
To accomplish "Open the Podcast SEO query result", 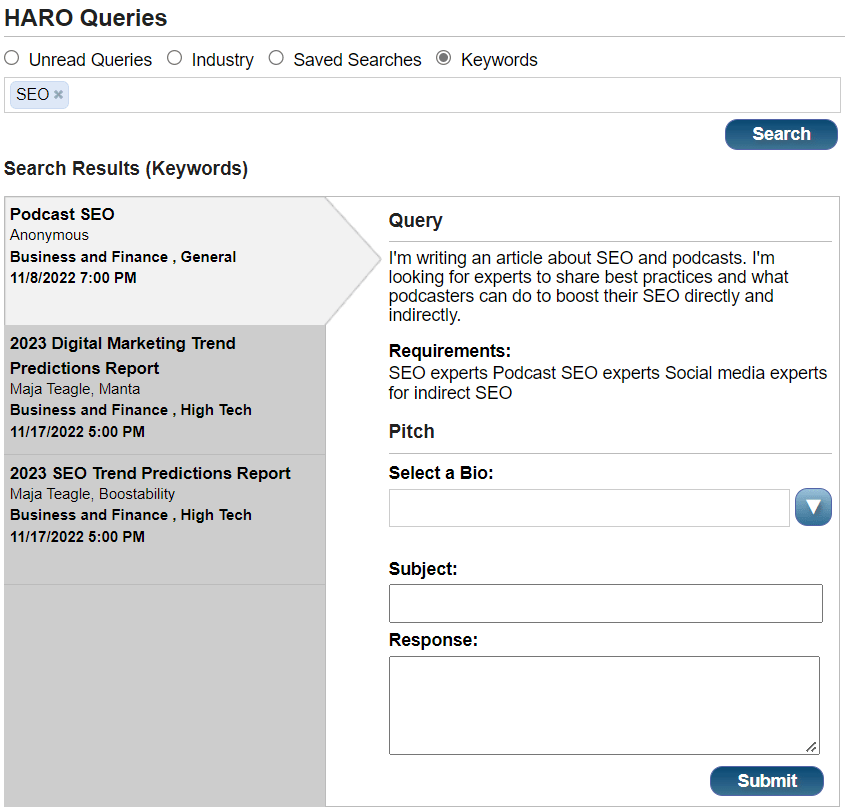I will 165,261.
